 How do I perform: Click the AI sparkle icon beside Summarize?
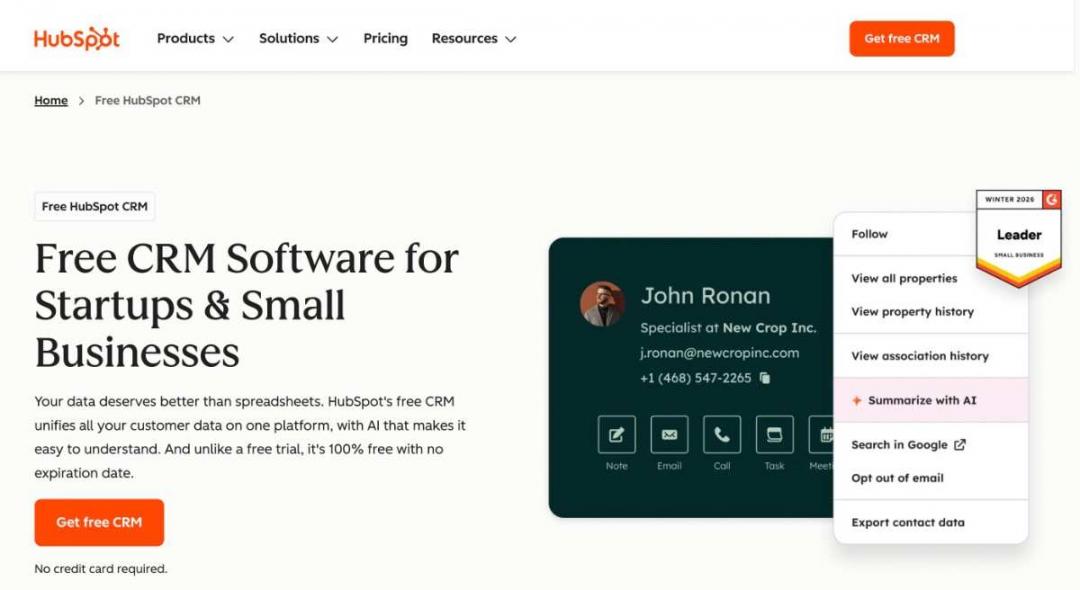coord(856,401)
